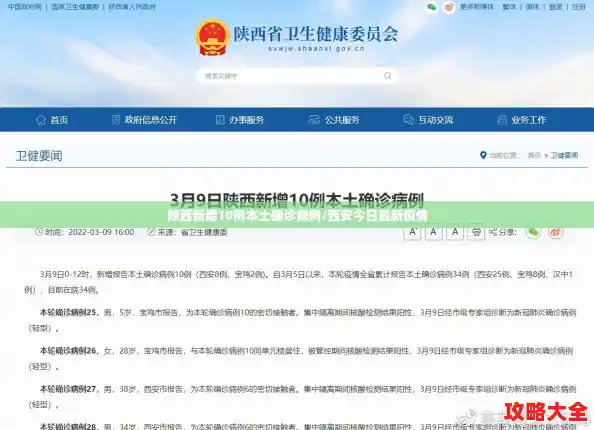The image size is (594, 430).
Task: Switch to 简体 simplified Chinese
Action: (x=532, y=7)
